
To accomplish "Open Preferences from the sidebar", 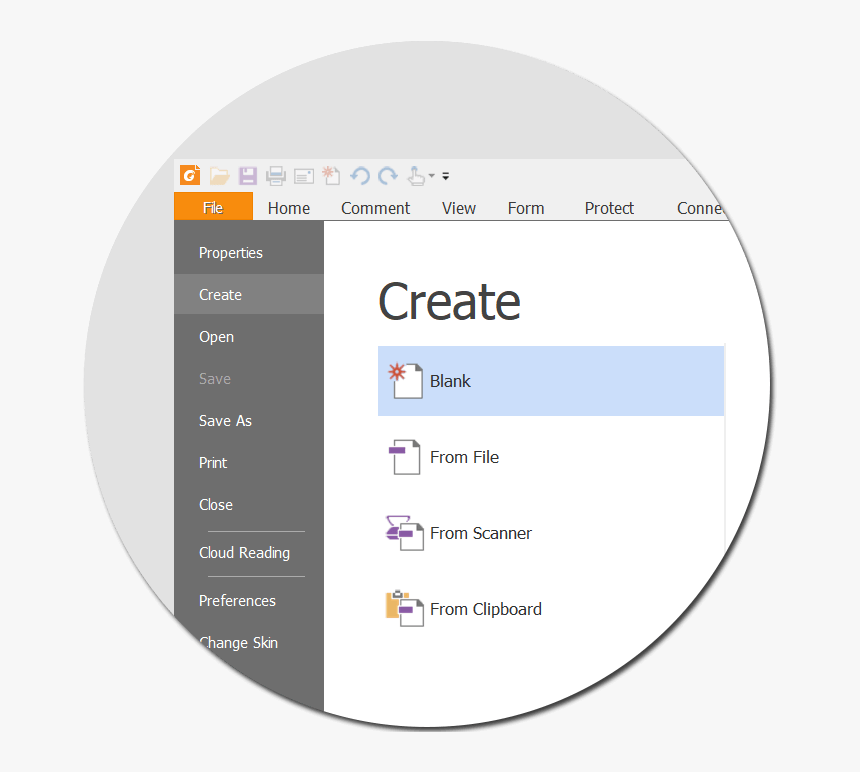I will click(237, 600).
